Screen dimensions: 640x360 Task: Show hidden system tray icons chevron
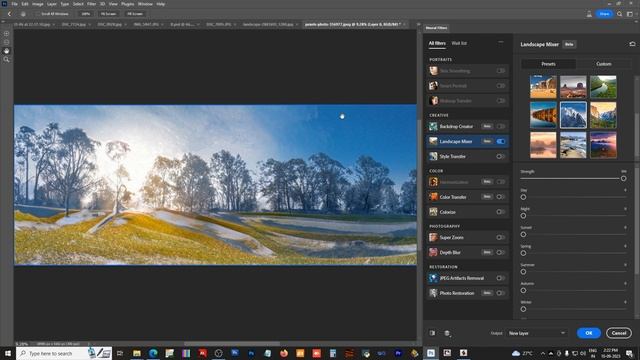click(543, 353)
